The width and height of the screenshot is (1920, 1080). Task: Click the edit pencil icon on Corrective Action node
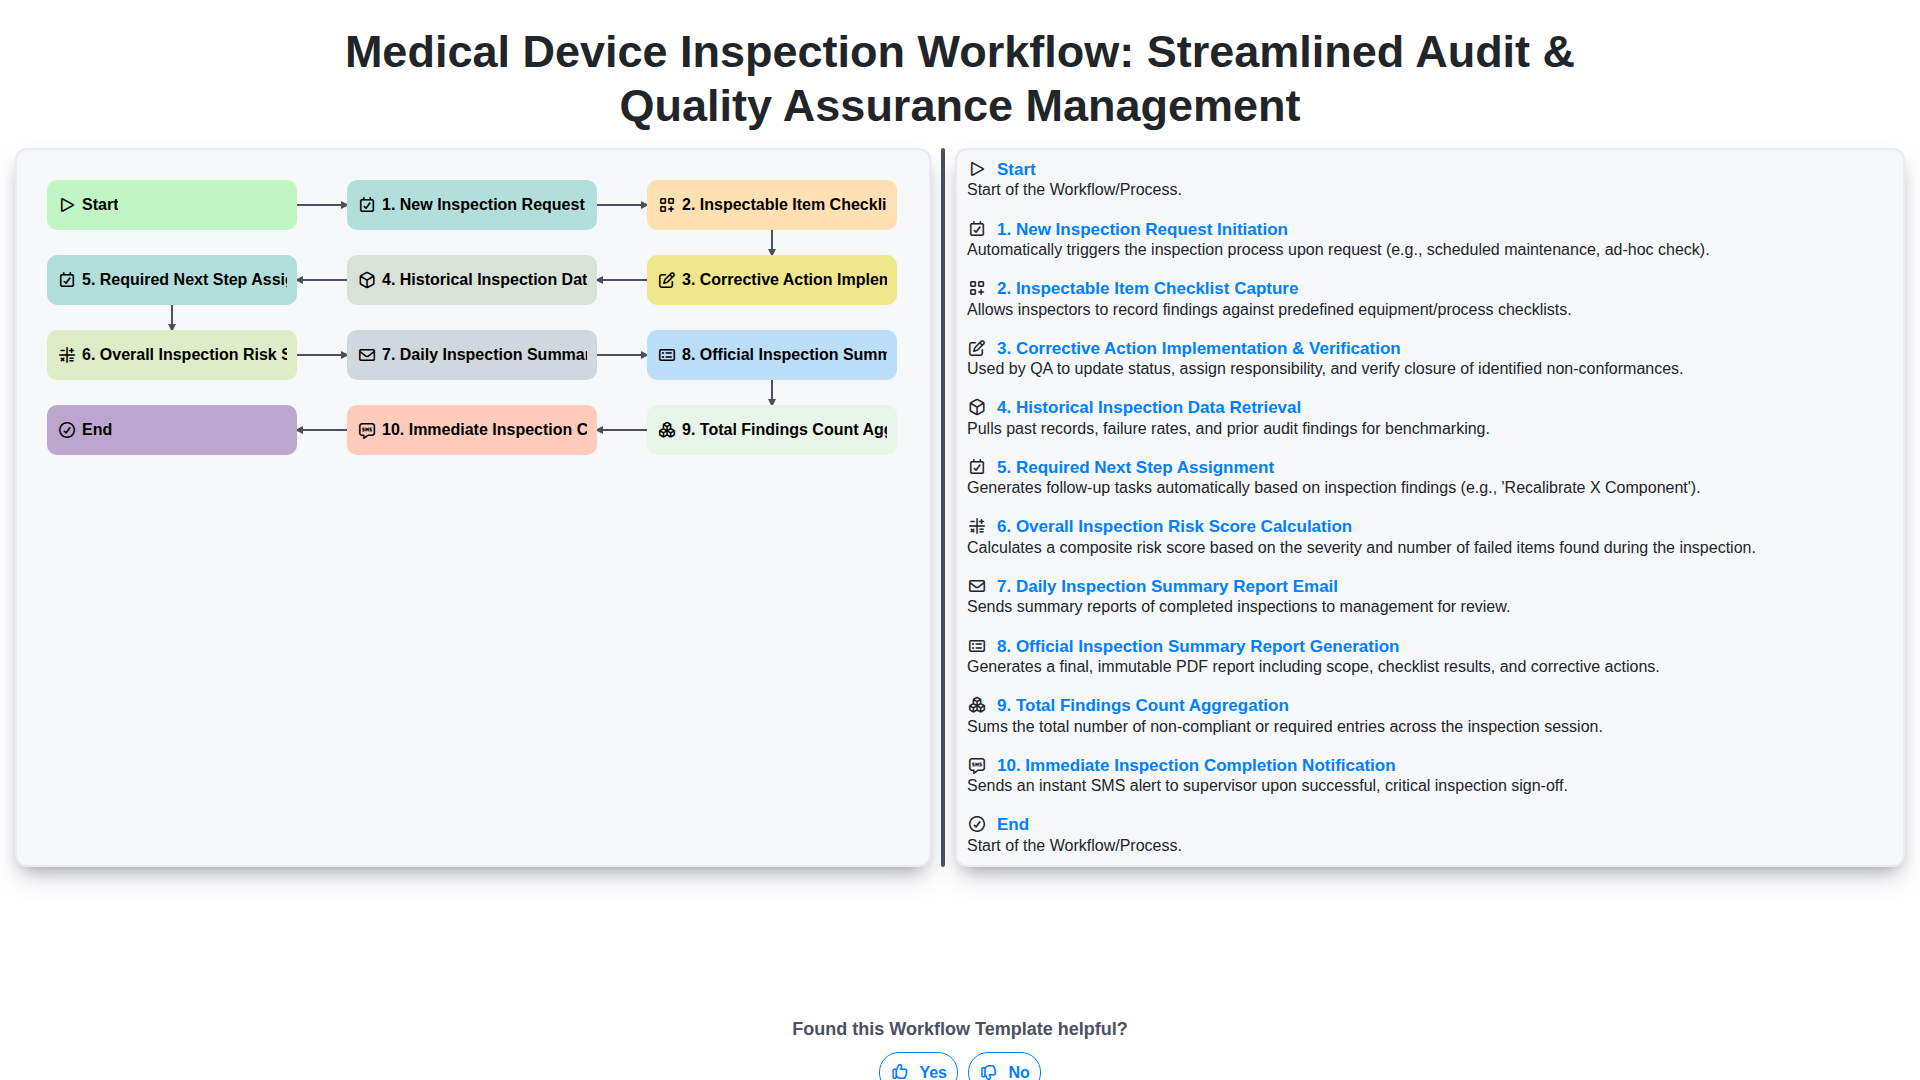click(667, 280)
